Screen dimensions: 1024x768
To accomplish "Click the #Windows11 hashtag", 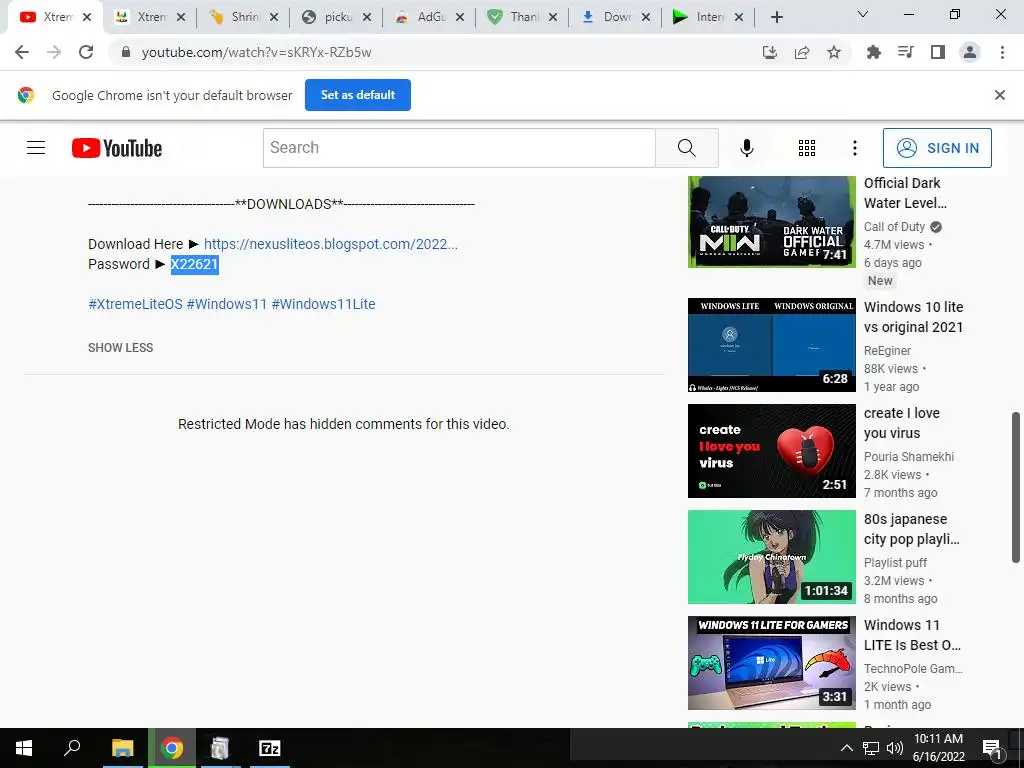I will pos(227,304).
